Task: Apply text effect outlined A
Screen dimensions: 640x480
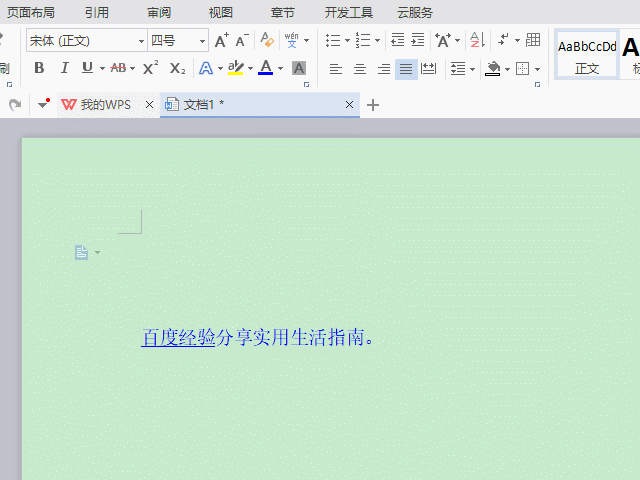Action: (206, 68)
